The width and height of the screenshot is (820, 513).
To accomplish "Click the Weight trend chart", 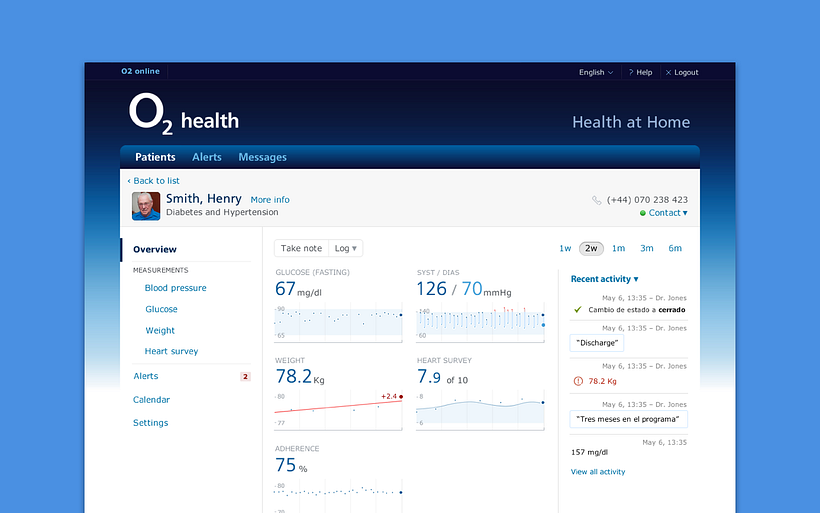I will pyautogui.click(x=338, y=411).
